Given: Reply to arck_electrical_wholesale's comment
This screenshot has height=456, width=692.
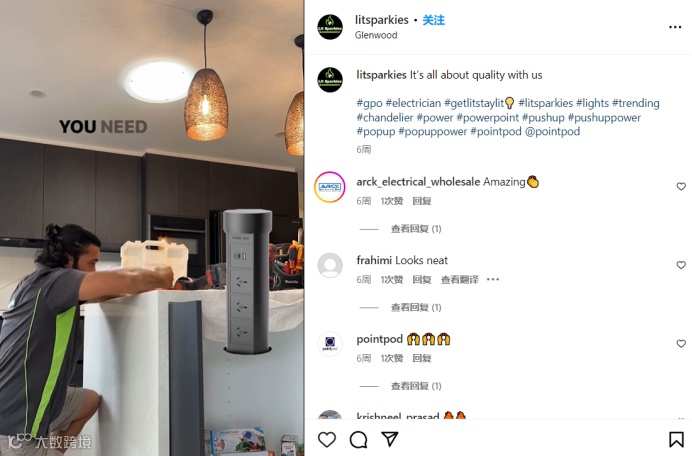Looking at the screenshot, I should [421, 201].
